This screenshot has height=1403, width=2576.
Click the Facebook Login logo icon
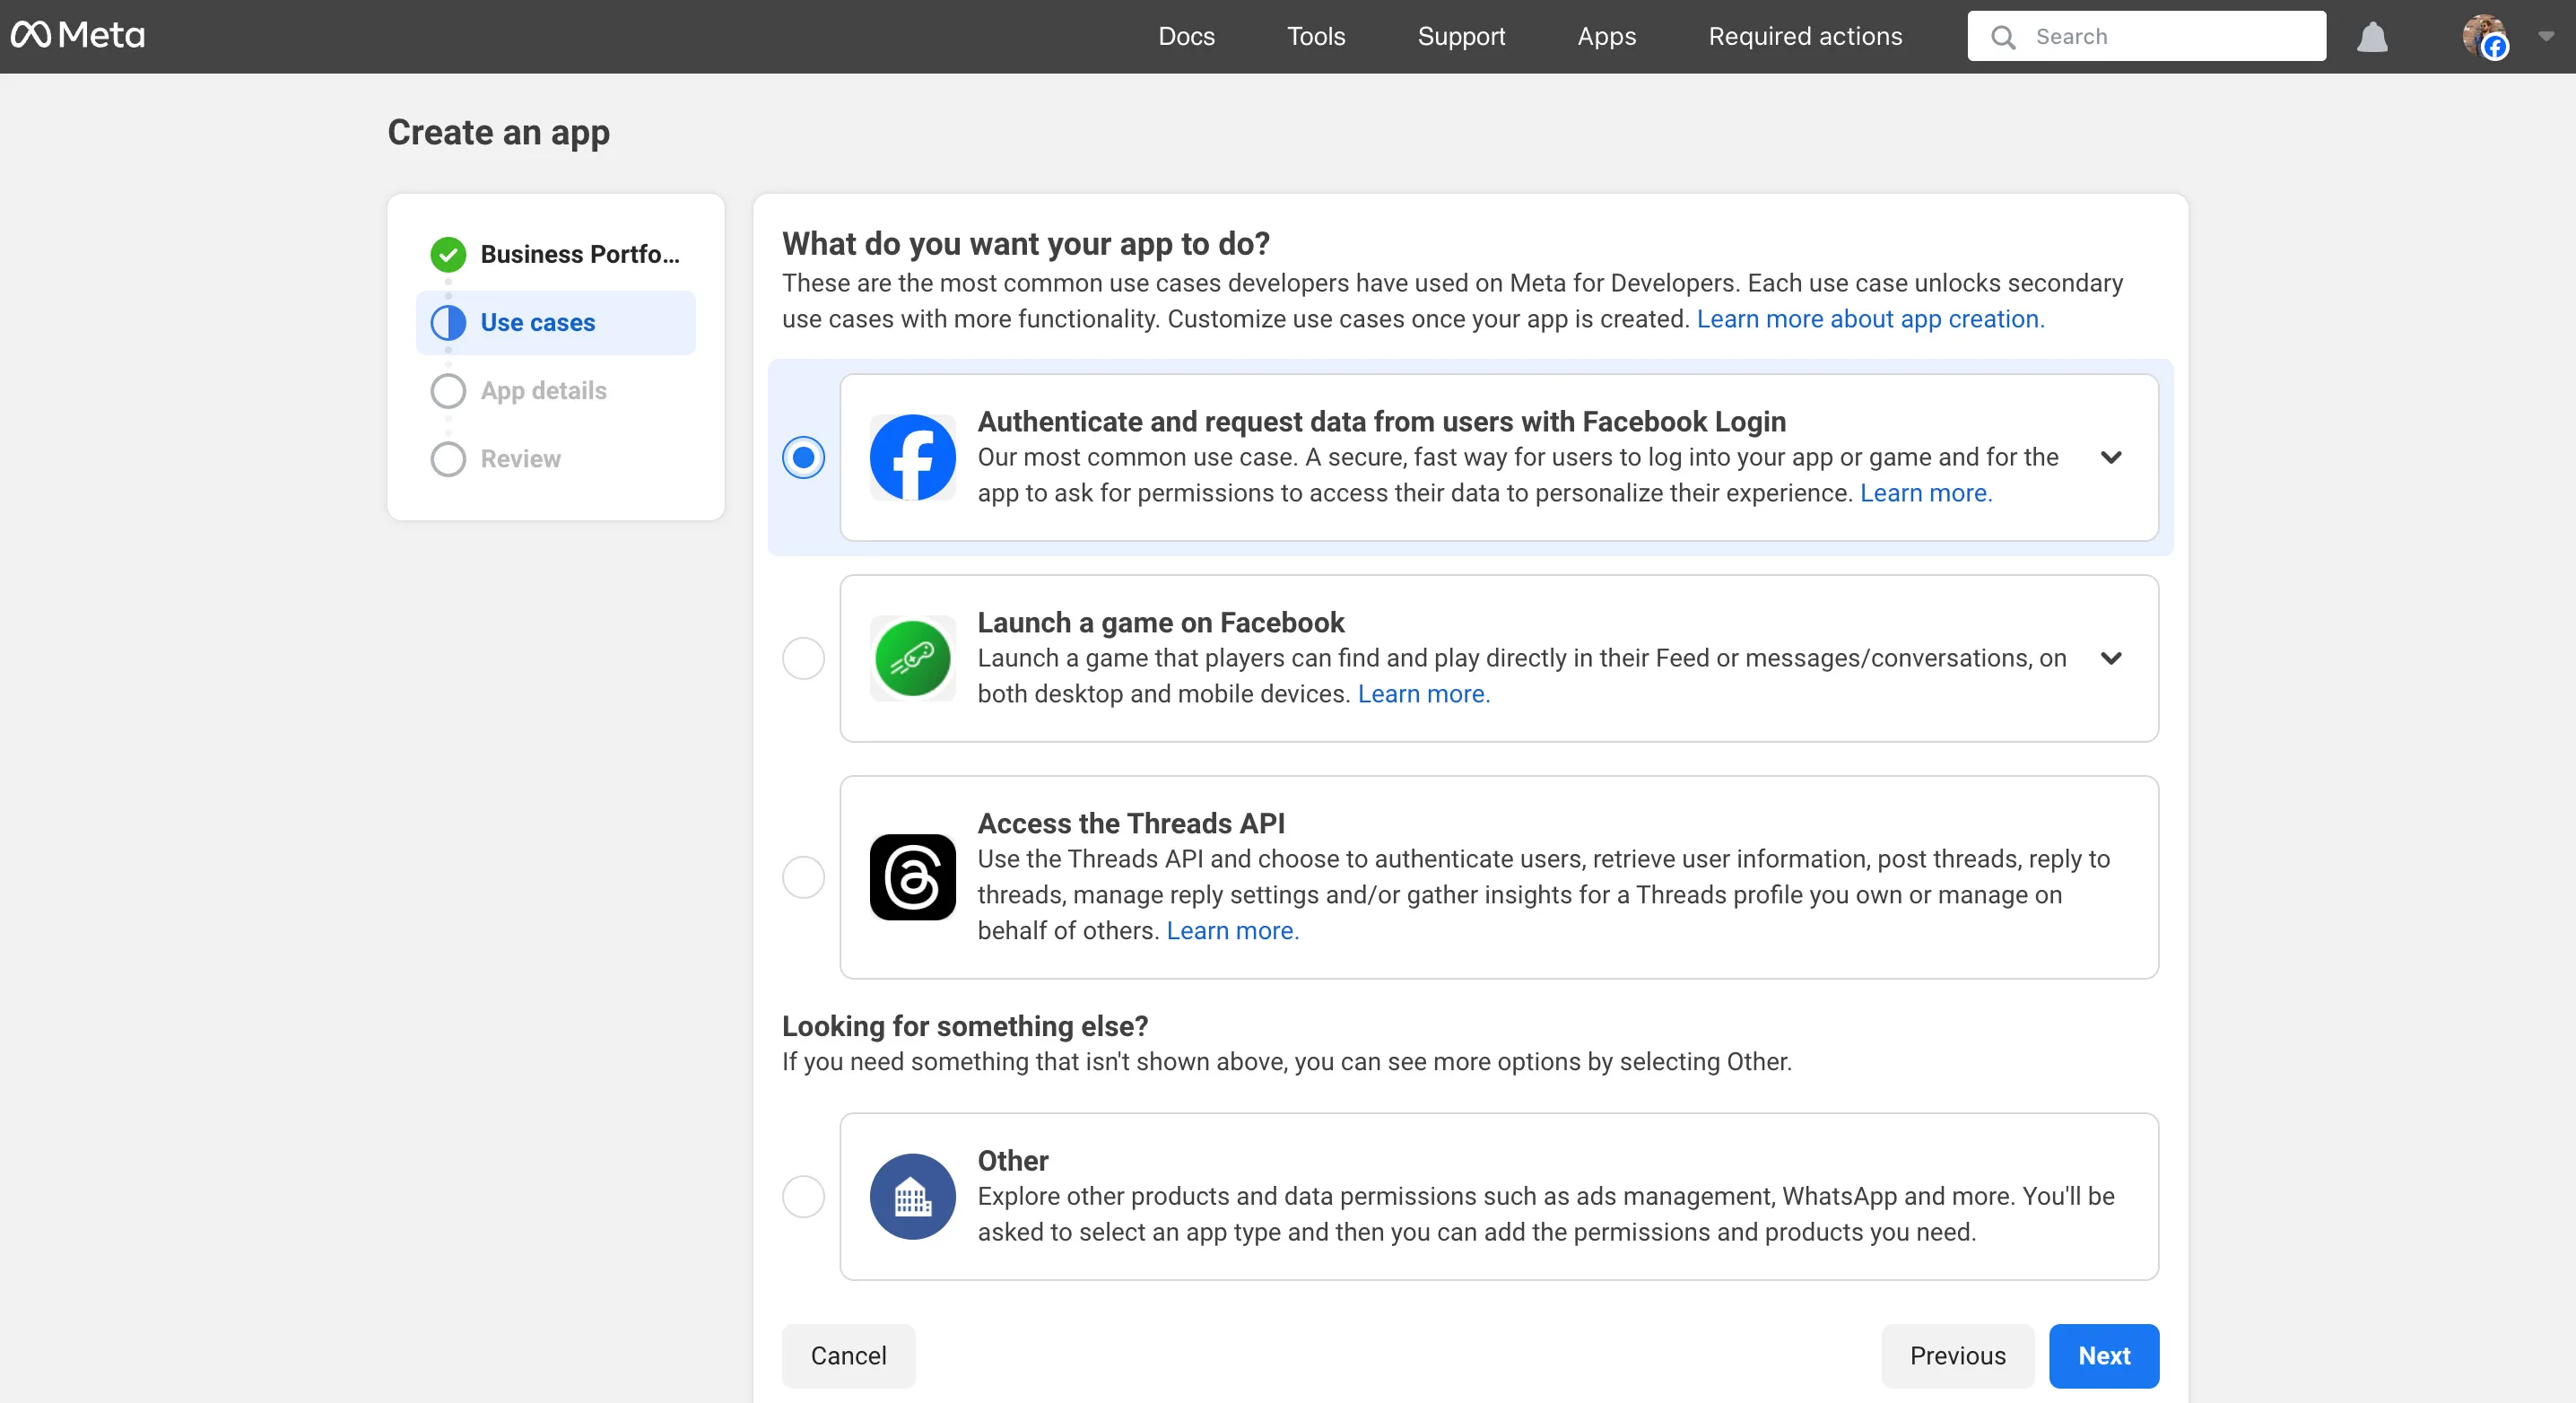click(x=912, y=457)
